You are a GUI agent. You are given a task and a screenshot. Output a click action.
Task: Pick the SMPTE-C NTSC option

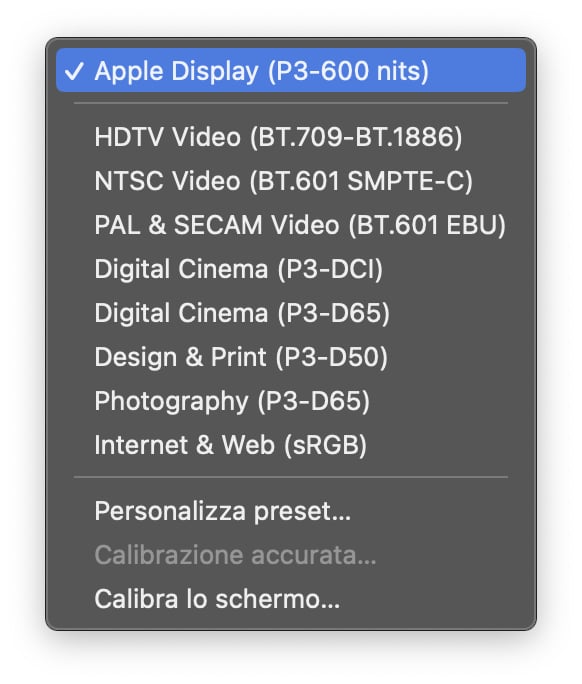point(291,181)
